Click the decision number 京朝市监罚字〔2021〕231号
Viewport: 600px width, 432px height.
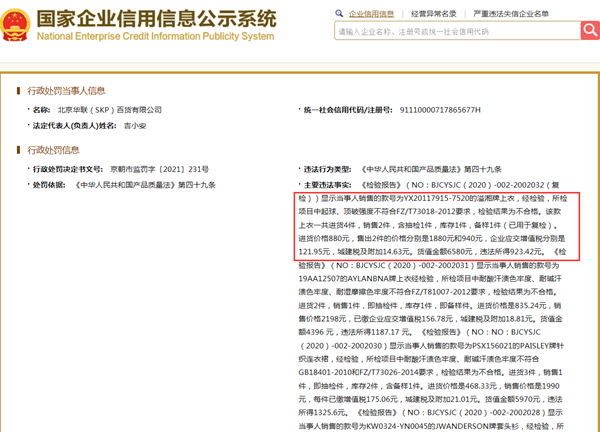(160, 169)
